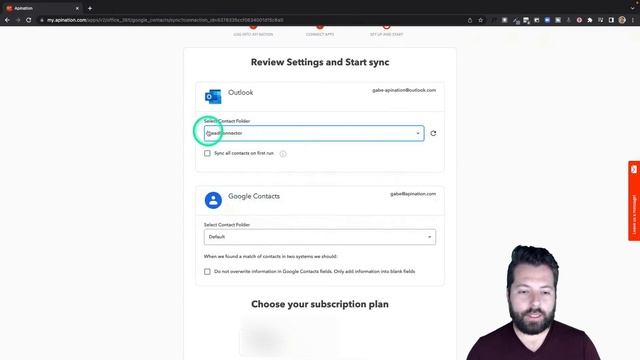Image resolution: width=640 pixels, height=360 pixels.
Task: Open the orange Leave us a message widget
Action: pos(634,200)
